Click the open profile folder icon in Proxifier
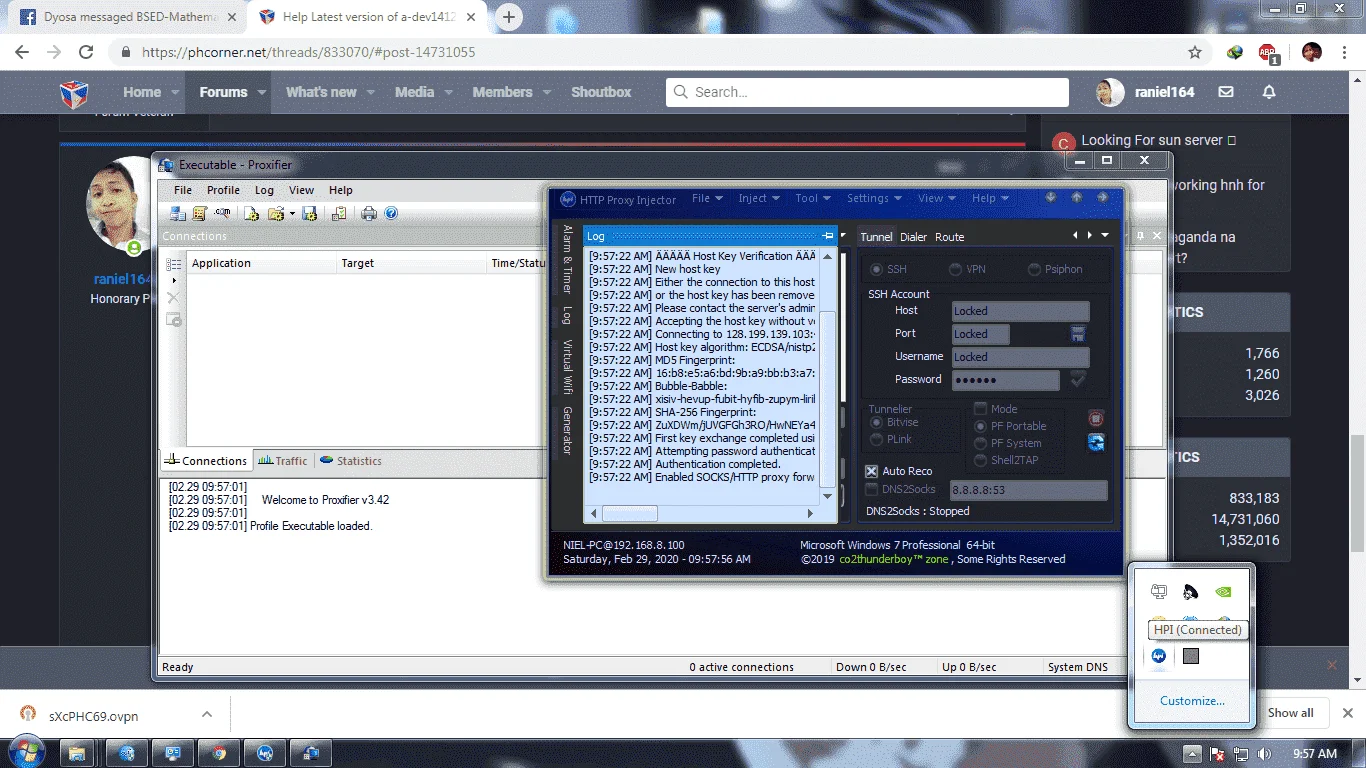This screenshot has height=768, width=1366. pos(275,213)
